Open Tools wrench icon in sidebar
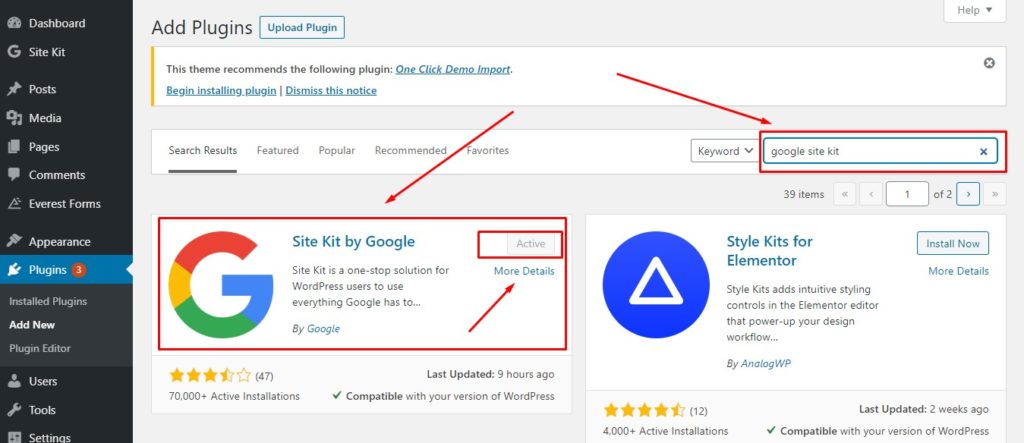Screen dimensions: 1024x443 click(x=14, y=410)
